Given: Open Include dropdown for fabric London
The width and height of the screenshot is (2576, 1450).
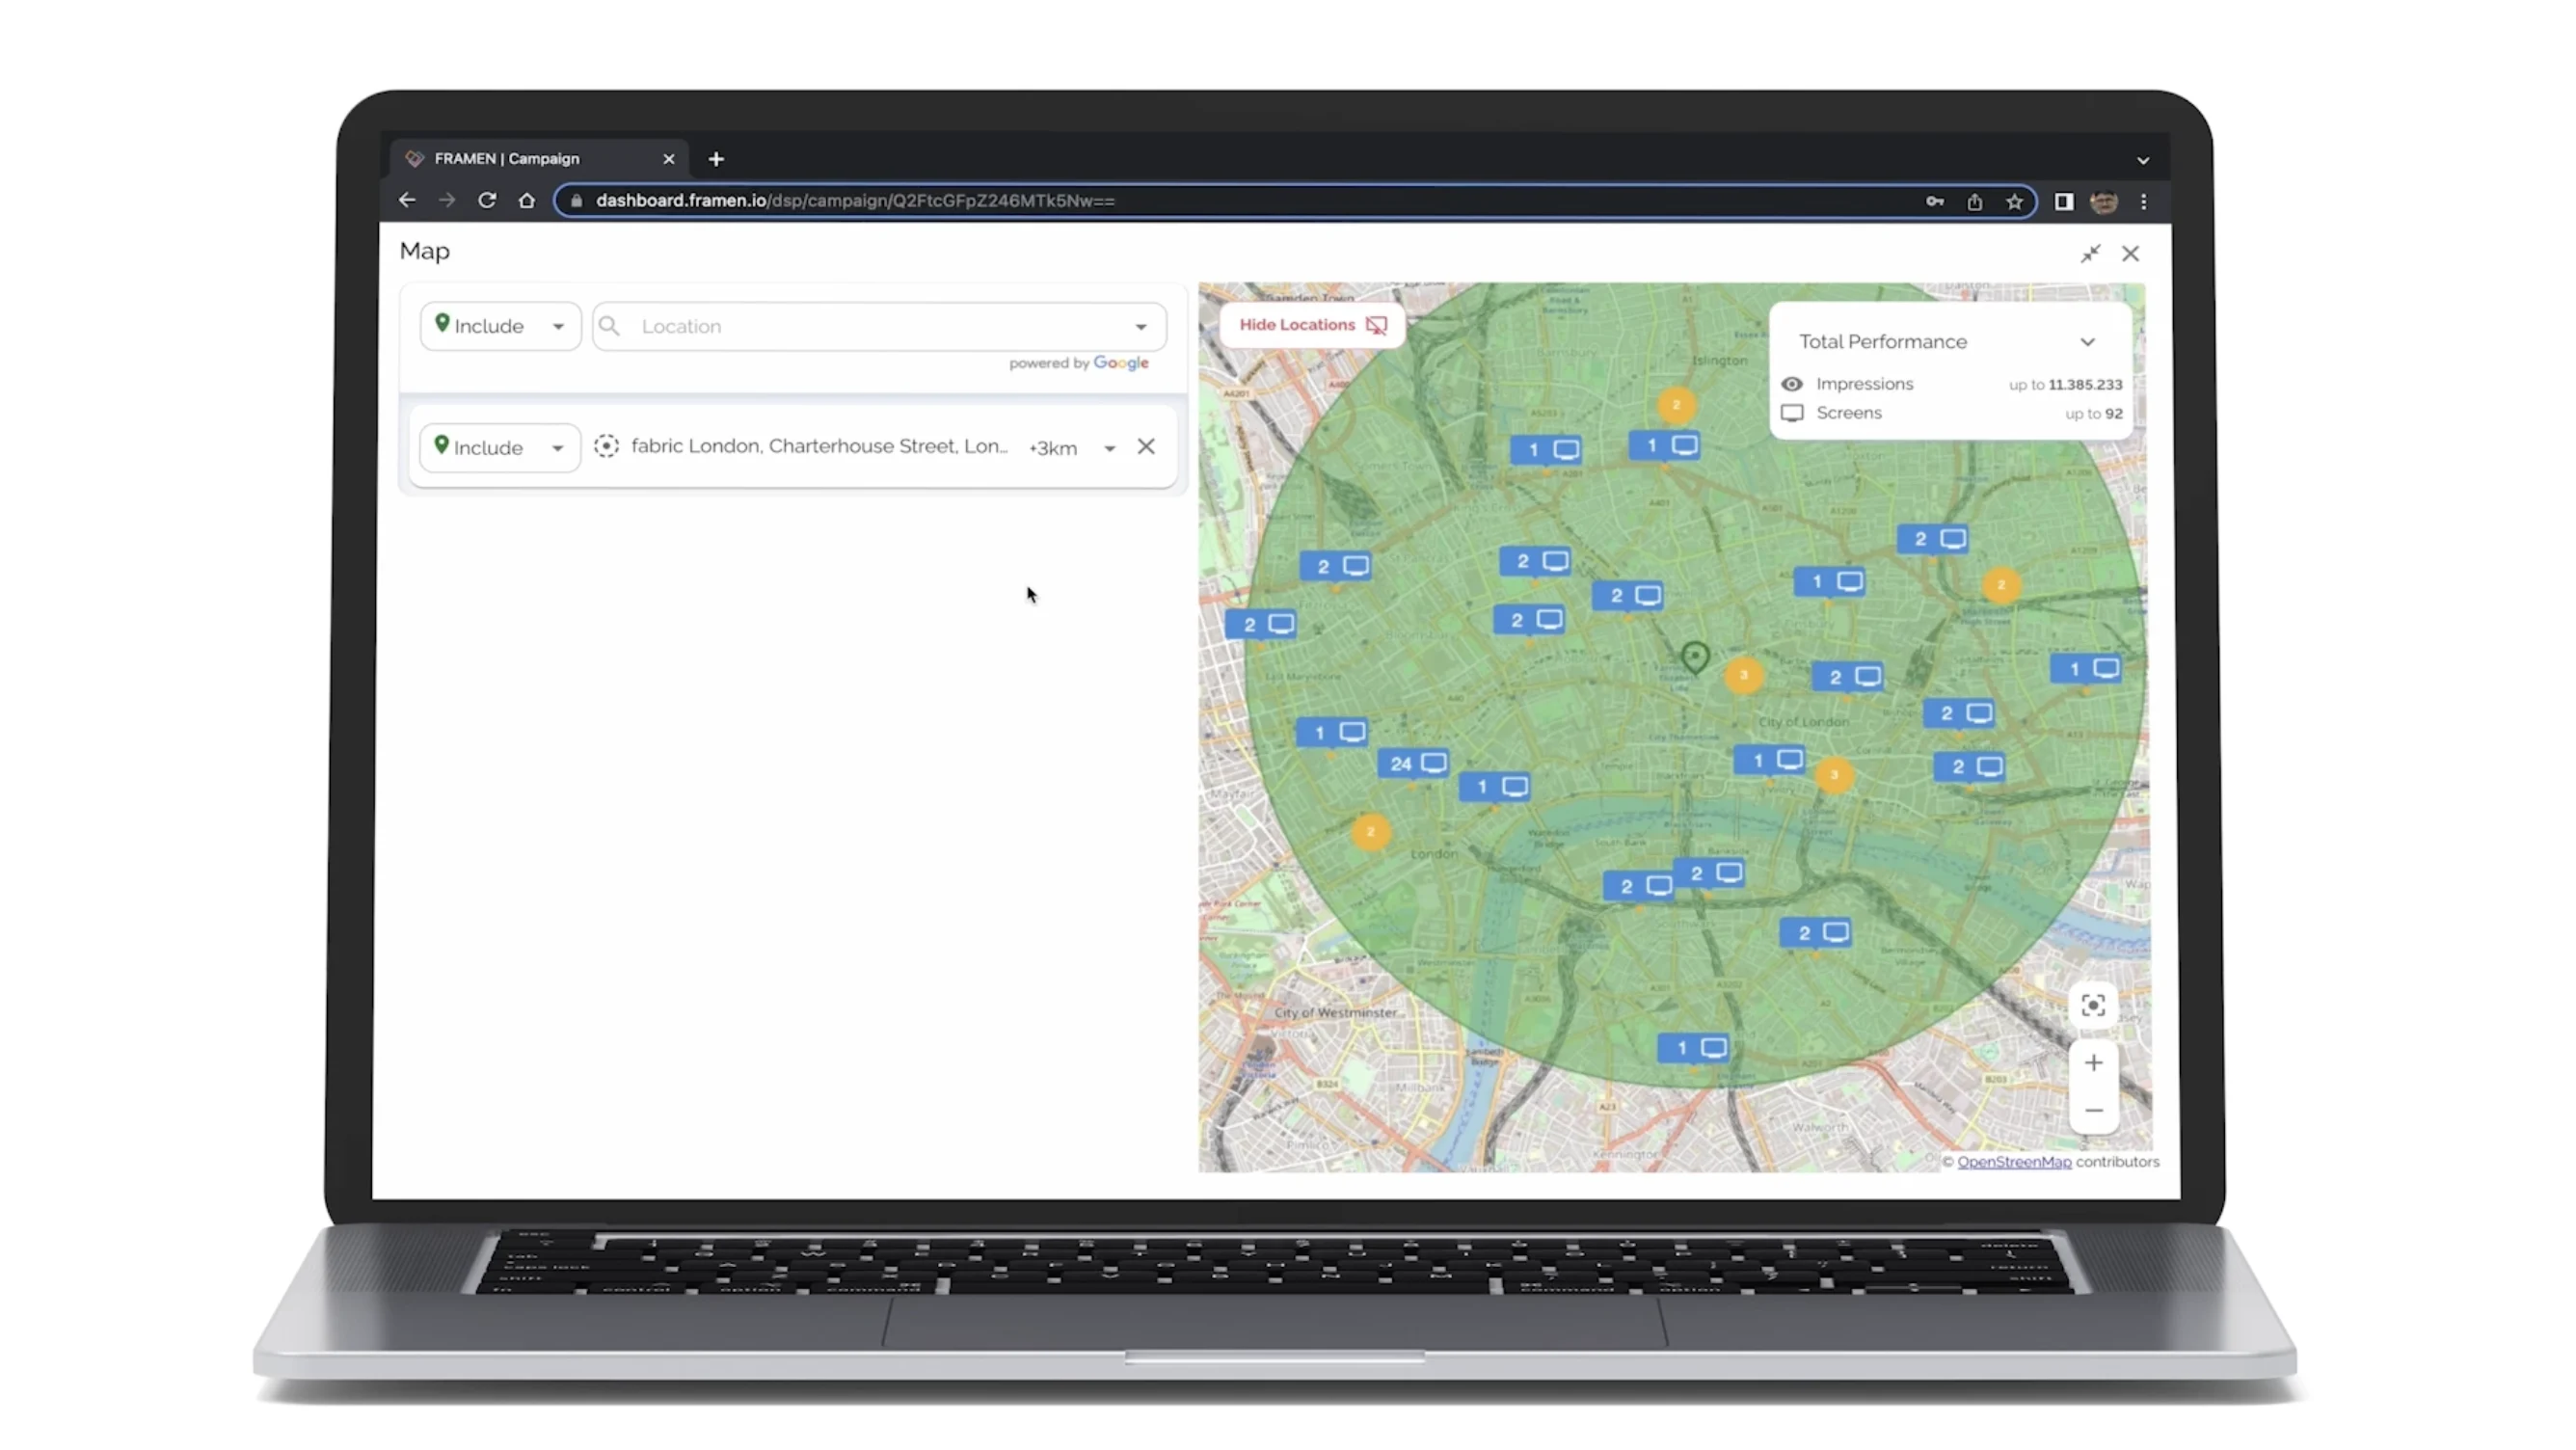Looking at the screenshot, I should click(x=499, y=447).
